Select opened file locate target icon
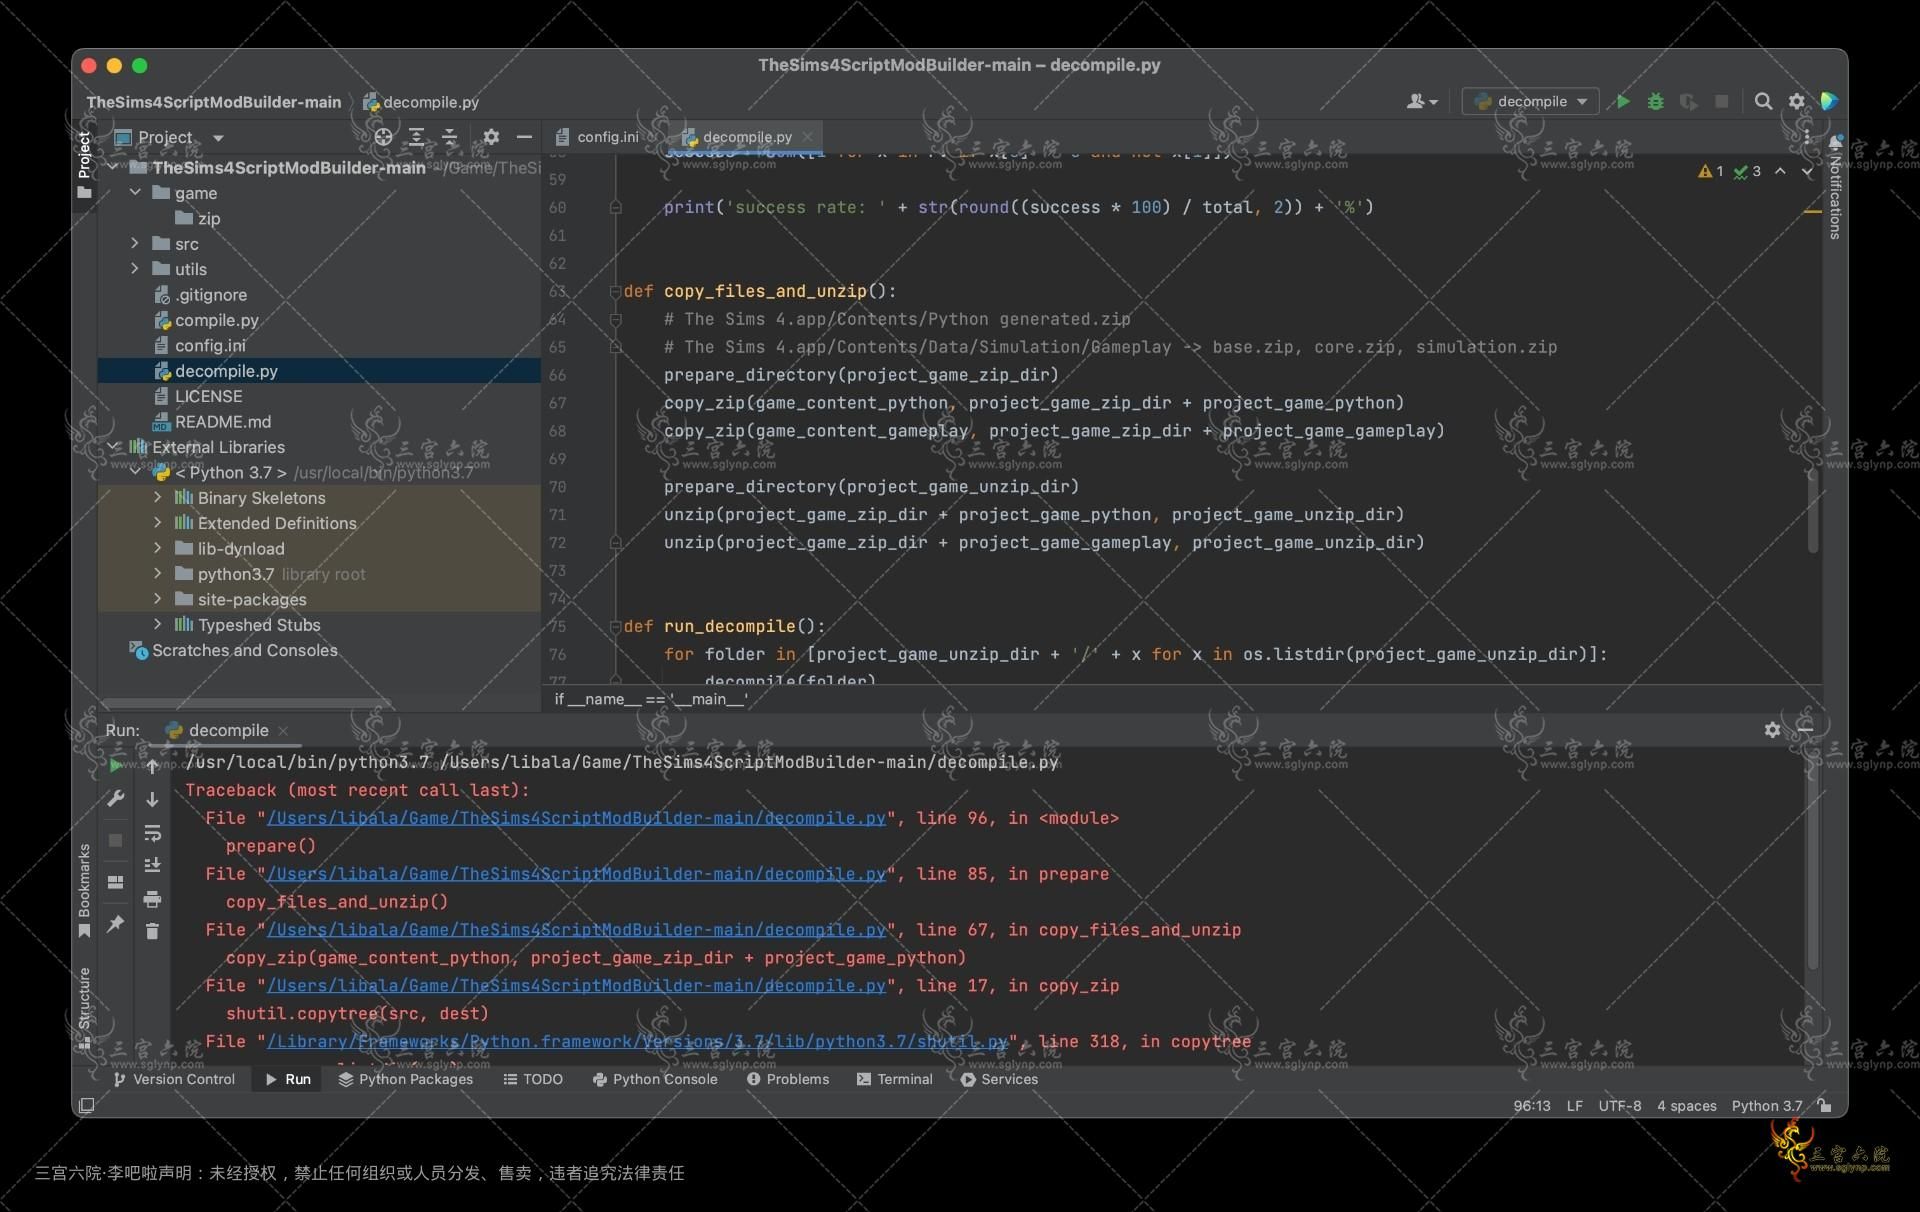 click(x=383, y=137)
